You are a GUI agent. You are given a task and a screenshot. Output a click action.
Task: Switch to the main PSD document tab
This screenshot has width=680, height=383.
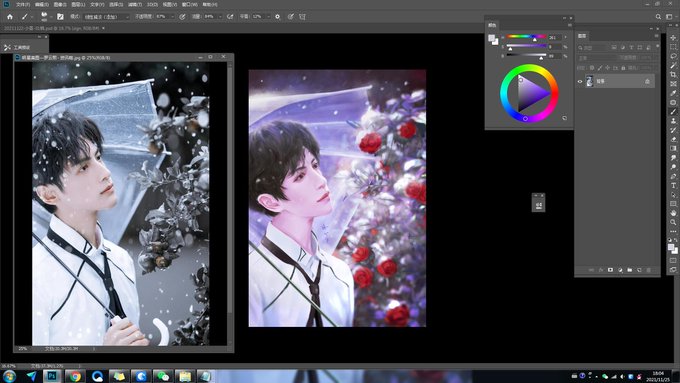[52, 28]
